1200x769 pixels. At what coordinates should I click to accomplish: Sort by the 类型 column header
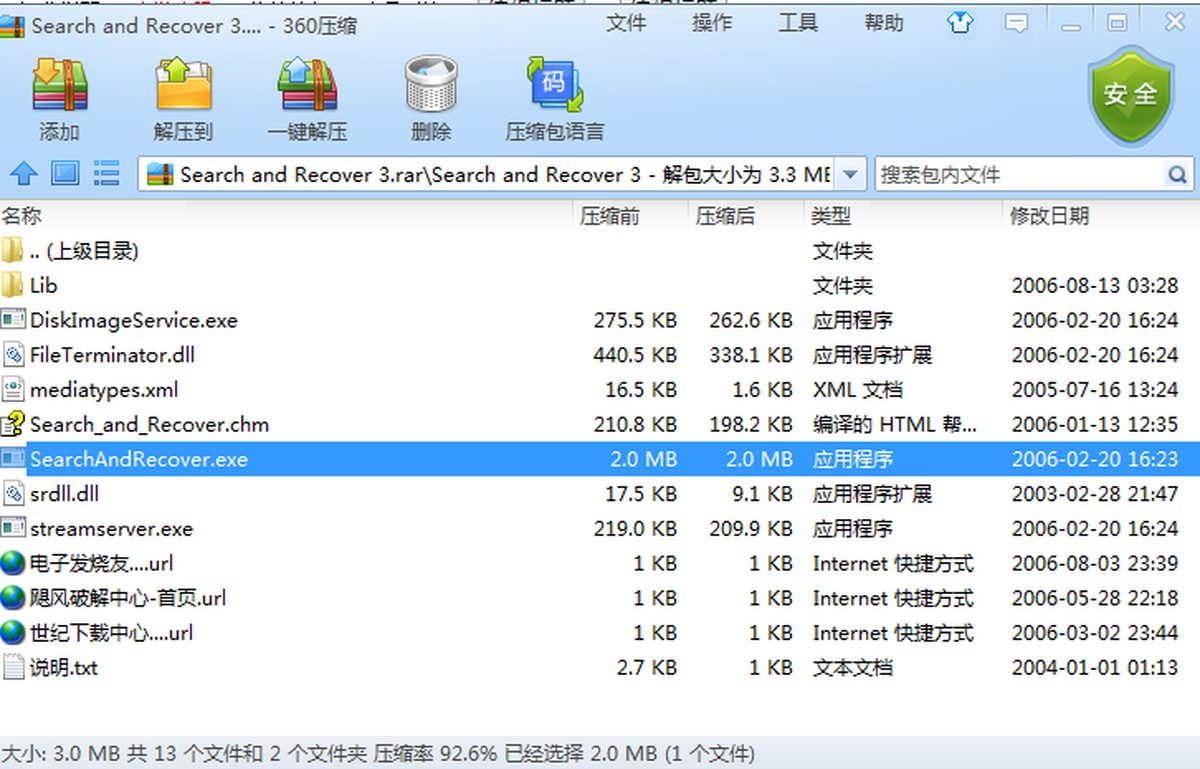(830, 216)
